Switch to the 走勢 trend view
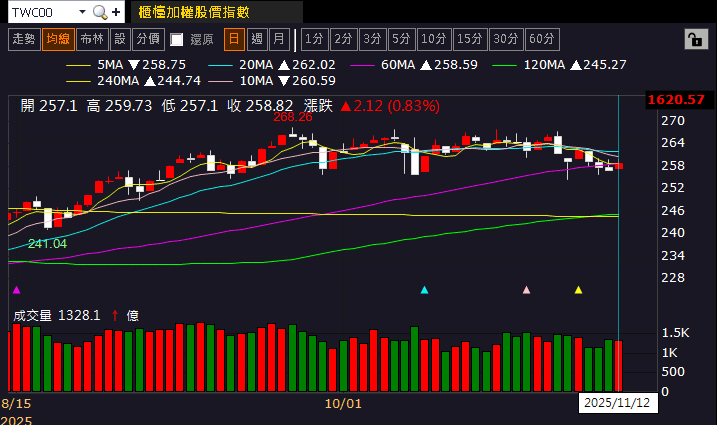This screenshot has width=717, height=425. (x=24, y=39)
